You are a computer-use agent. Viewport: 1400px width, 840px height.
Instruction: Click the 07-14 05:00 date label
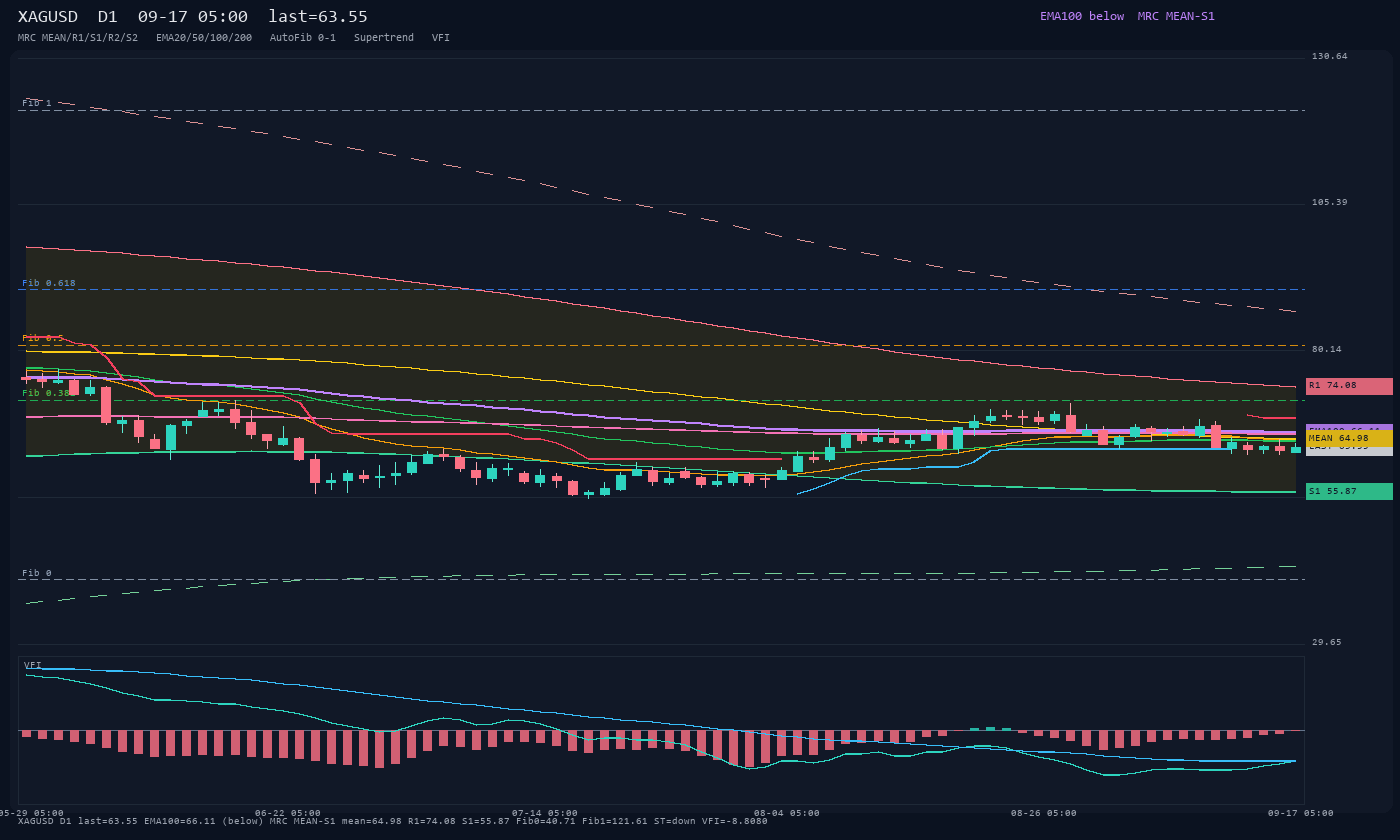(x=545, y=813)
